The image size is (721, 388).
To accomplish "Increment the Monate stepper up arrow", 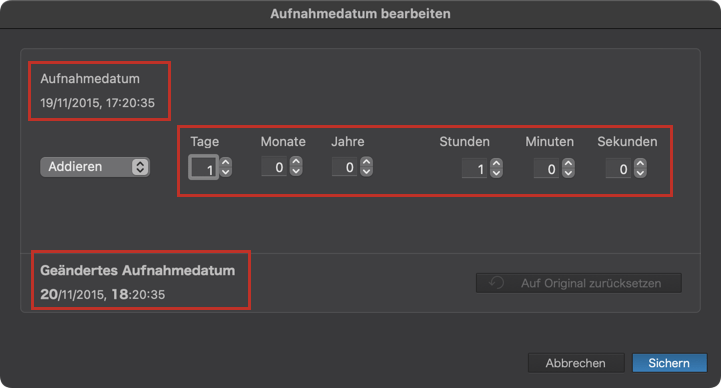I will [x=296, y=161].
